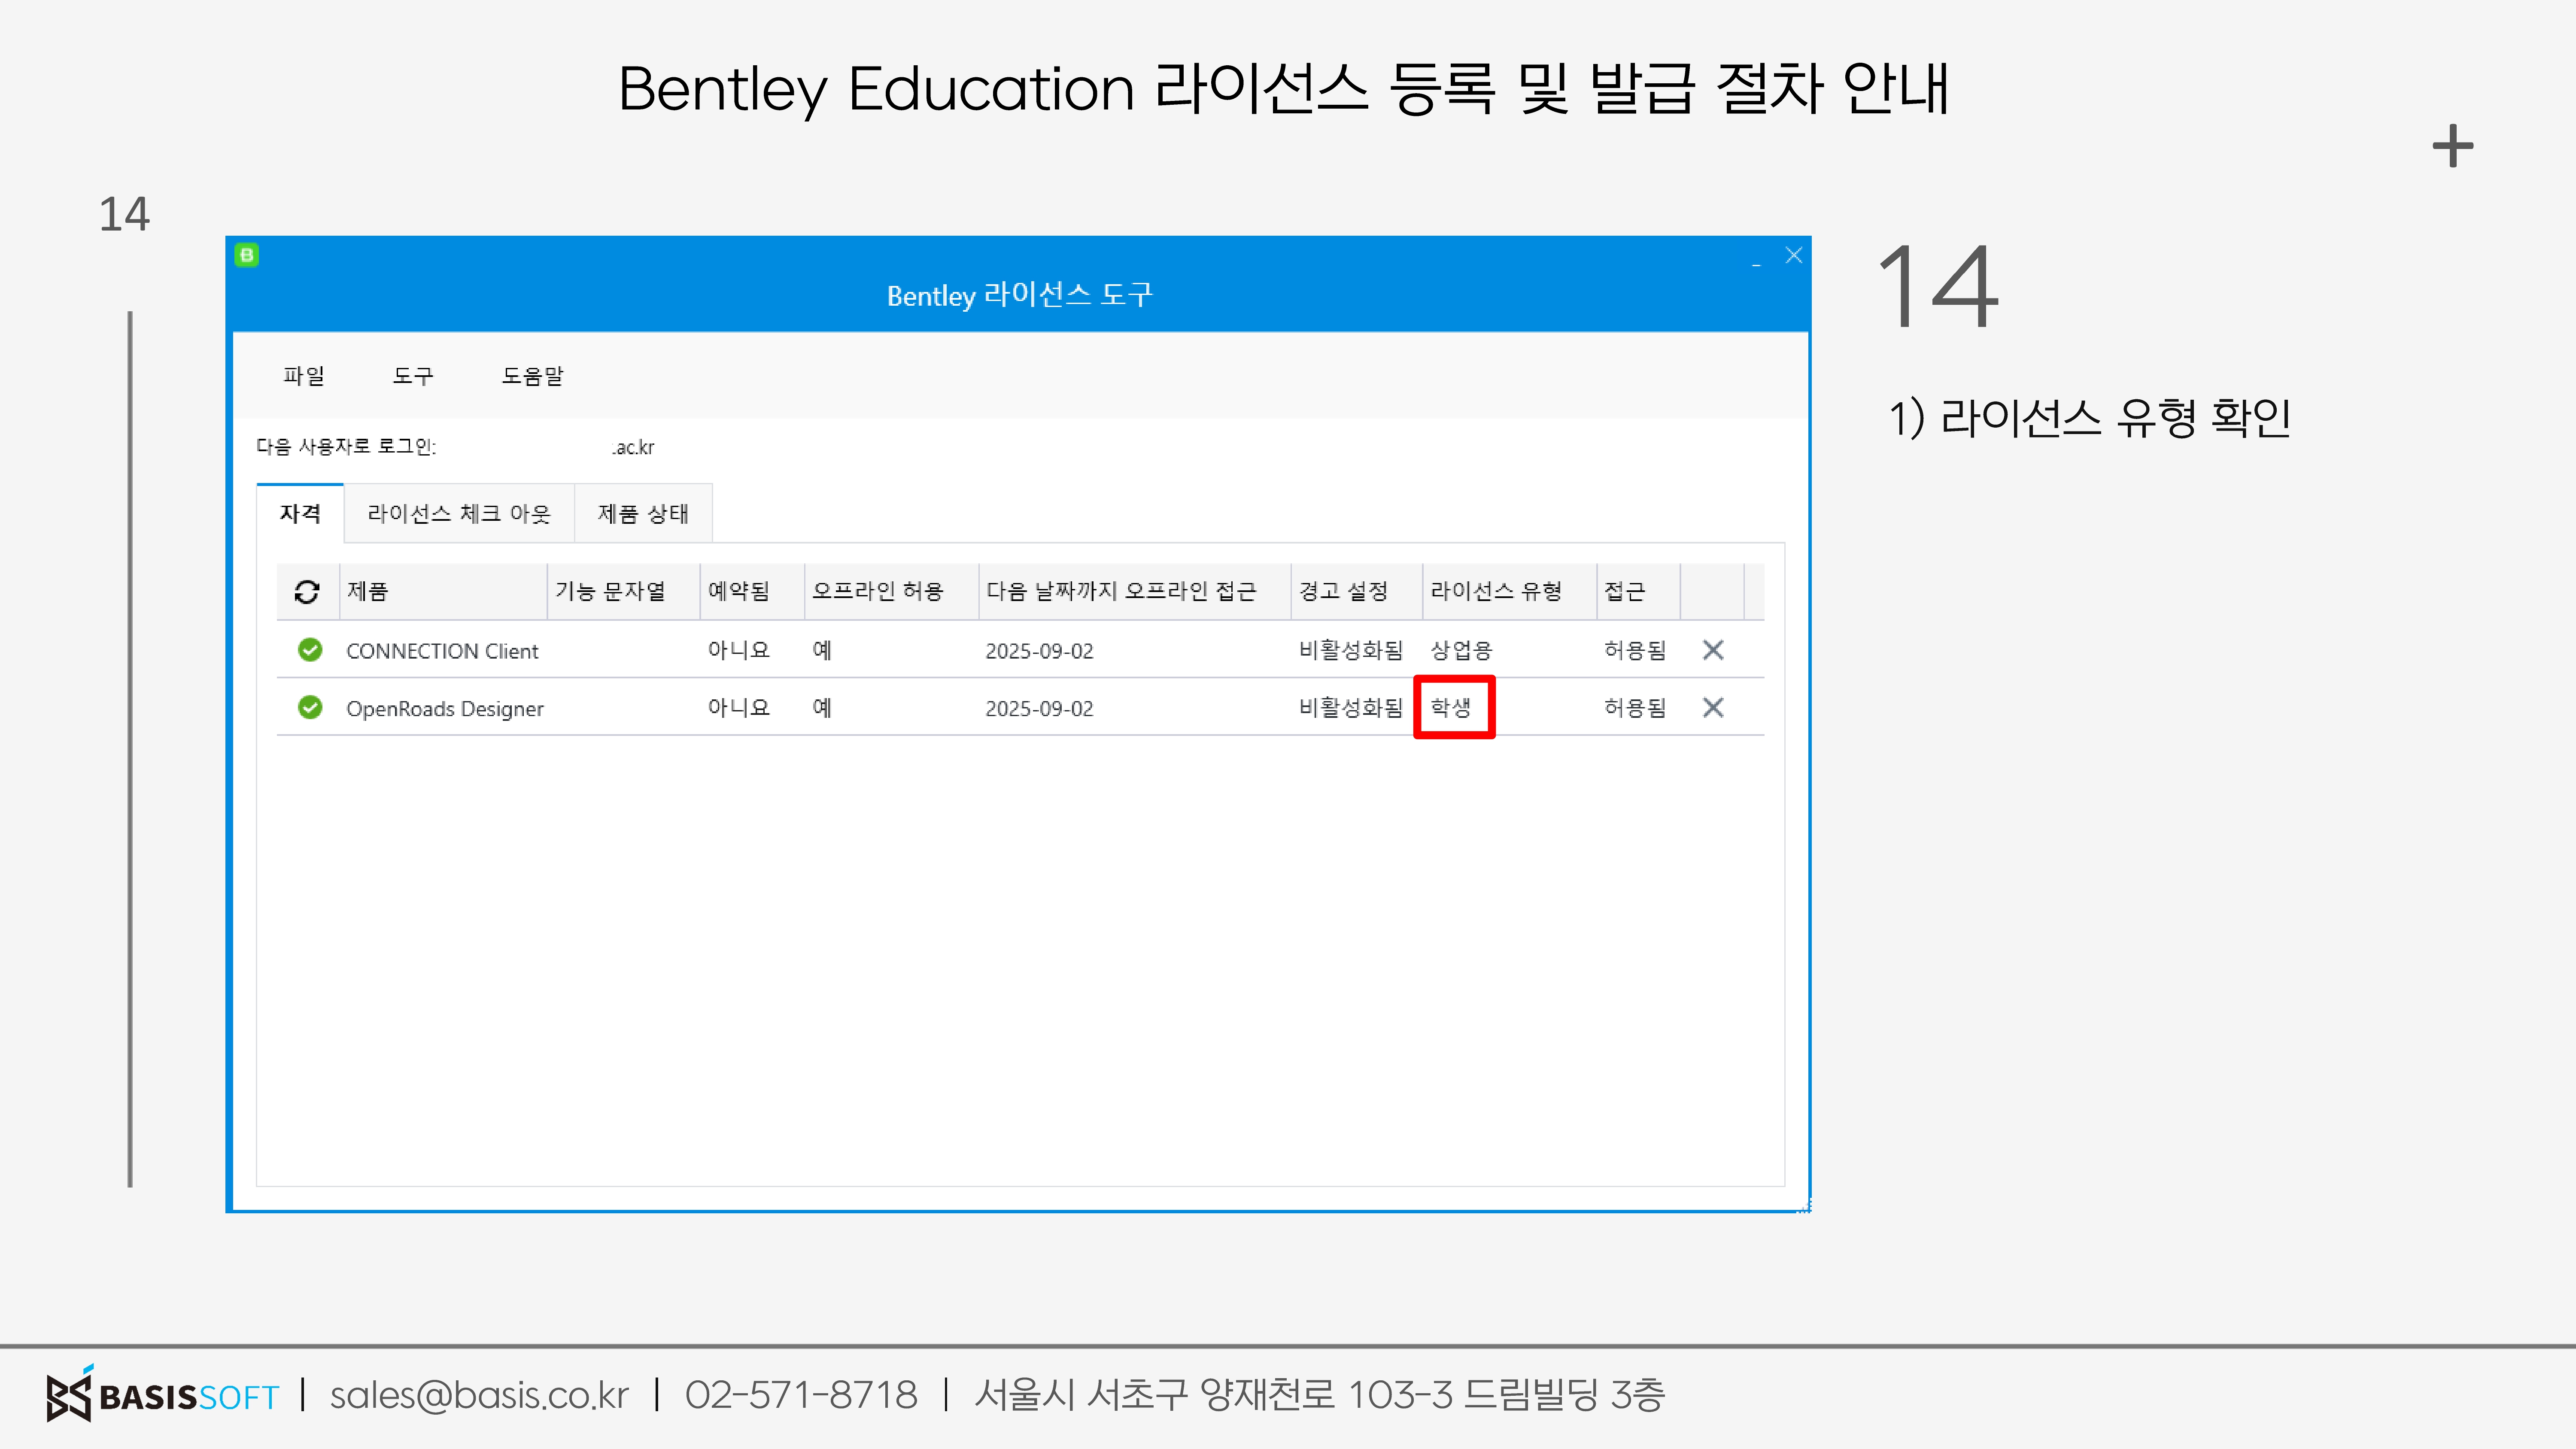This screenshot has height=1449, width=2576.
Task: Open the 파일 menu
Action: coord(304,376)
